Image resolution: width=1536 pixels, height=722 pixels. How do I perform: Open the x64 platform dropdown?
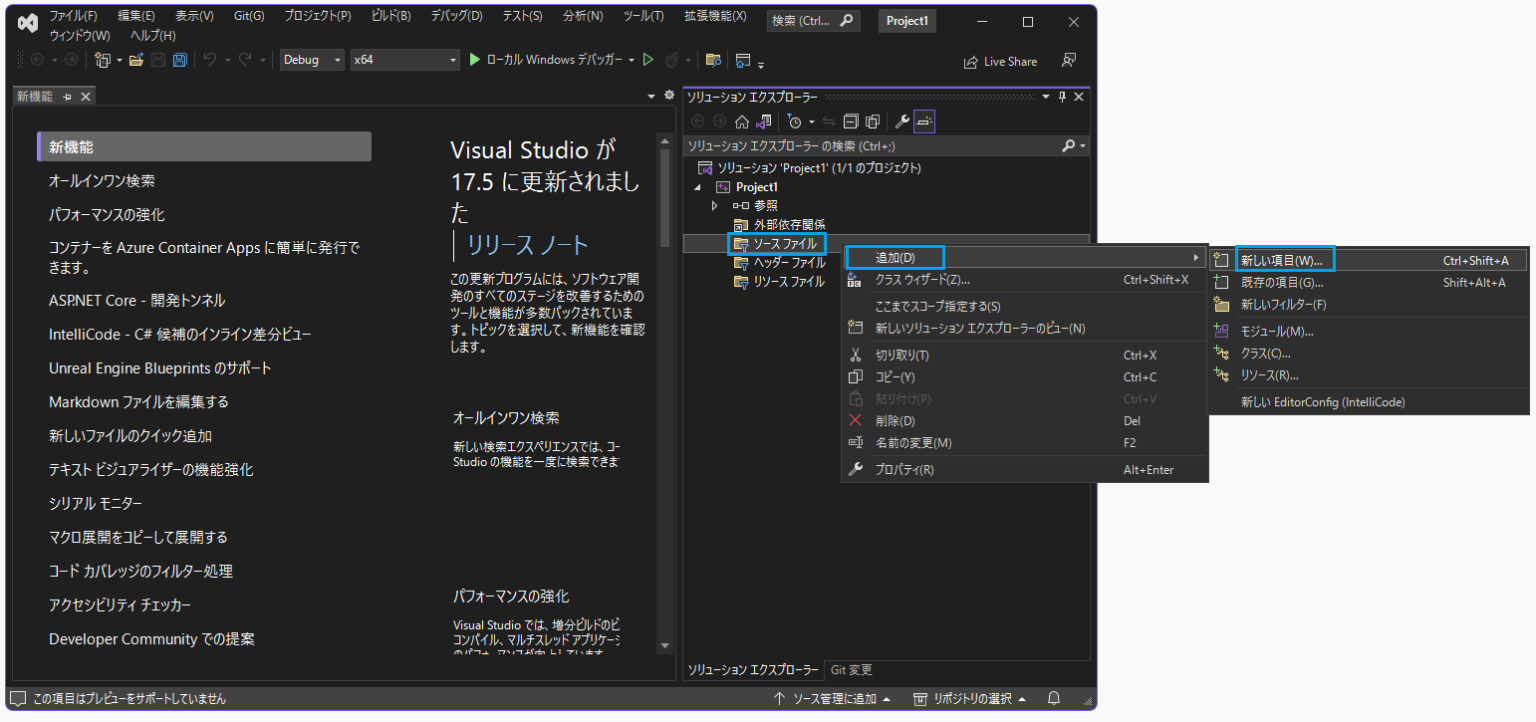[x=452, y=60]
